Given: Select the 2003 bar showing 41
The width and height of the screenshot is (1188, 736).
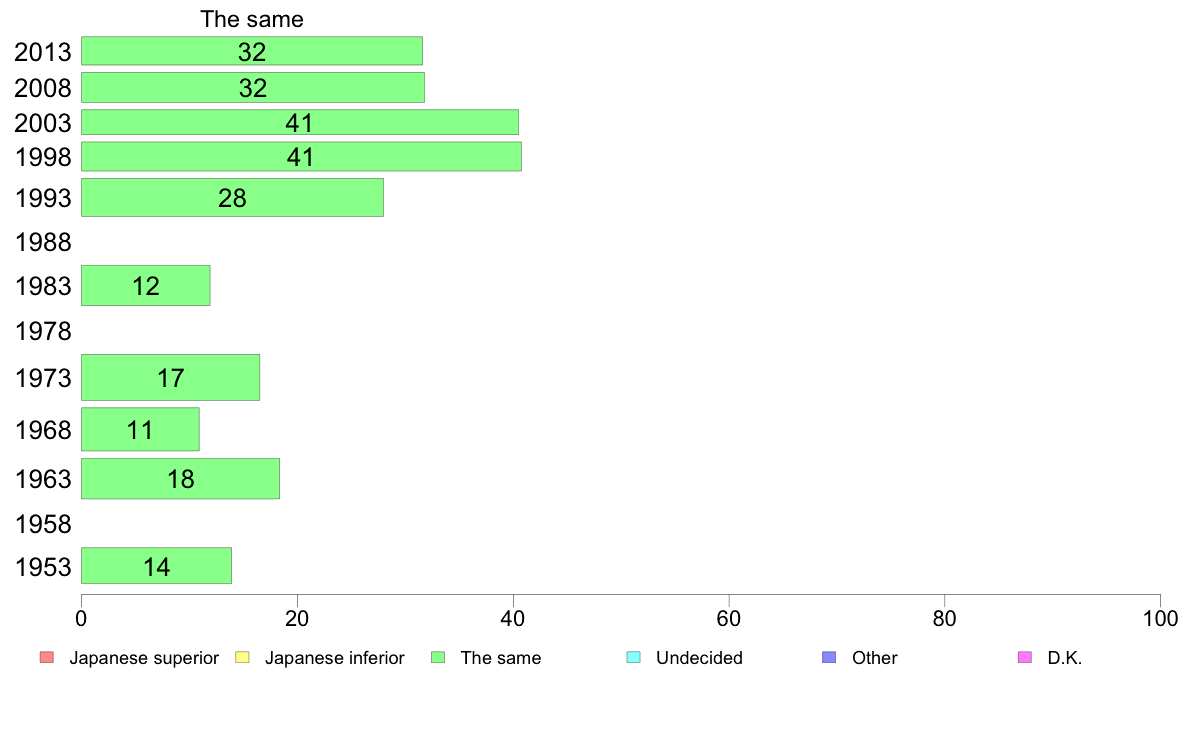Looking at the screenshot, I should (300, 122).
